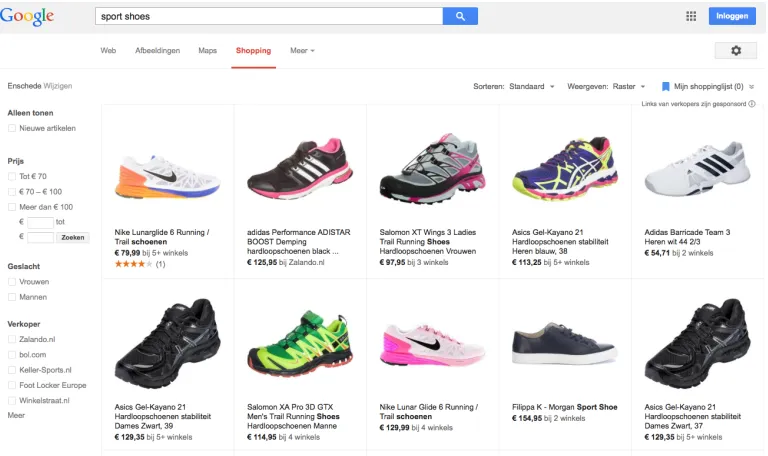Image resolution: width=768 pixels, height=456 pixels.
Task: Click the minimum price input field
Action: pyautogui.click(x=40, y=222)
